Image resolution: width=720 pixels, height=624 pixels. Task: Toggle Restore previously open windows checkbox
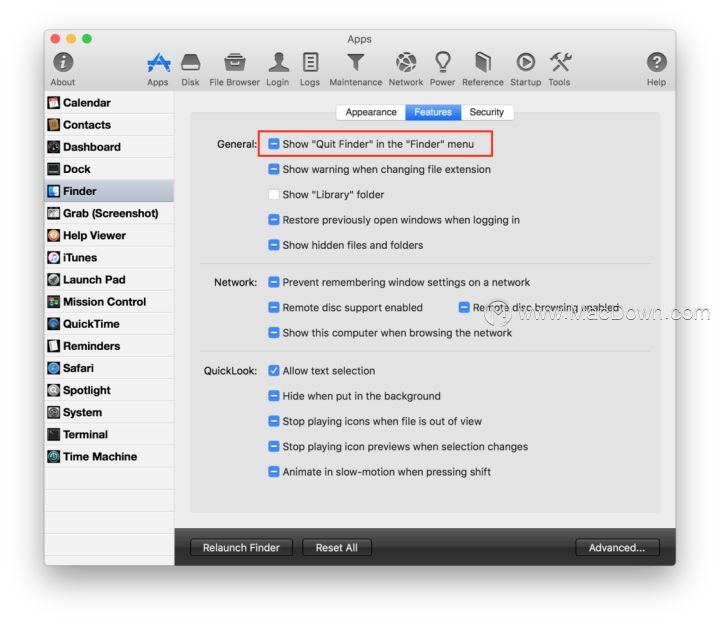[x=274, y=219]
